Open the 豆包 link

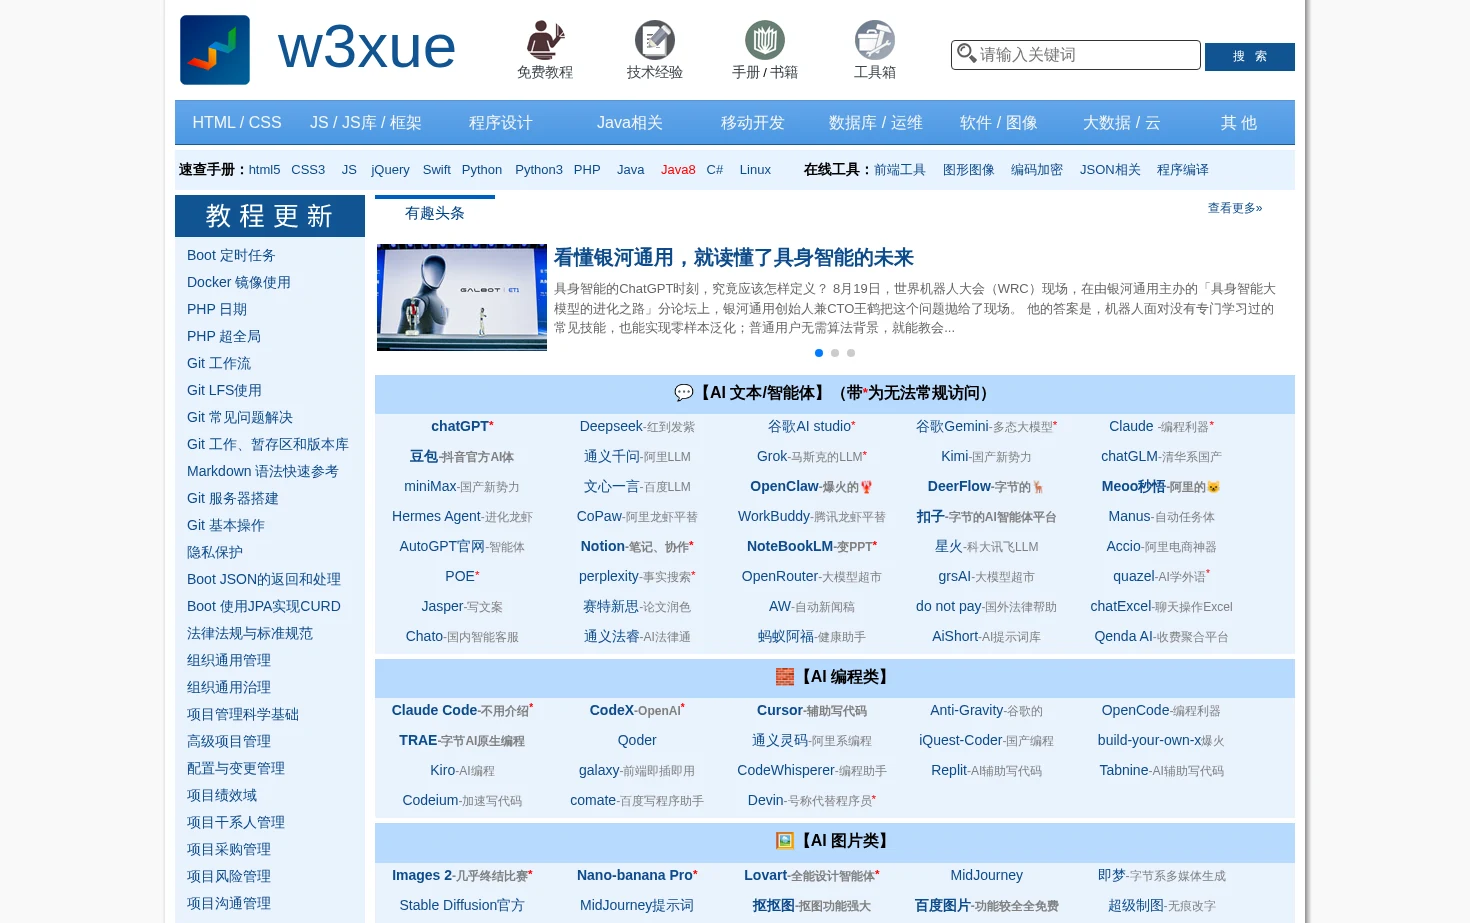[x=462, y=457]
